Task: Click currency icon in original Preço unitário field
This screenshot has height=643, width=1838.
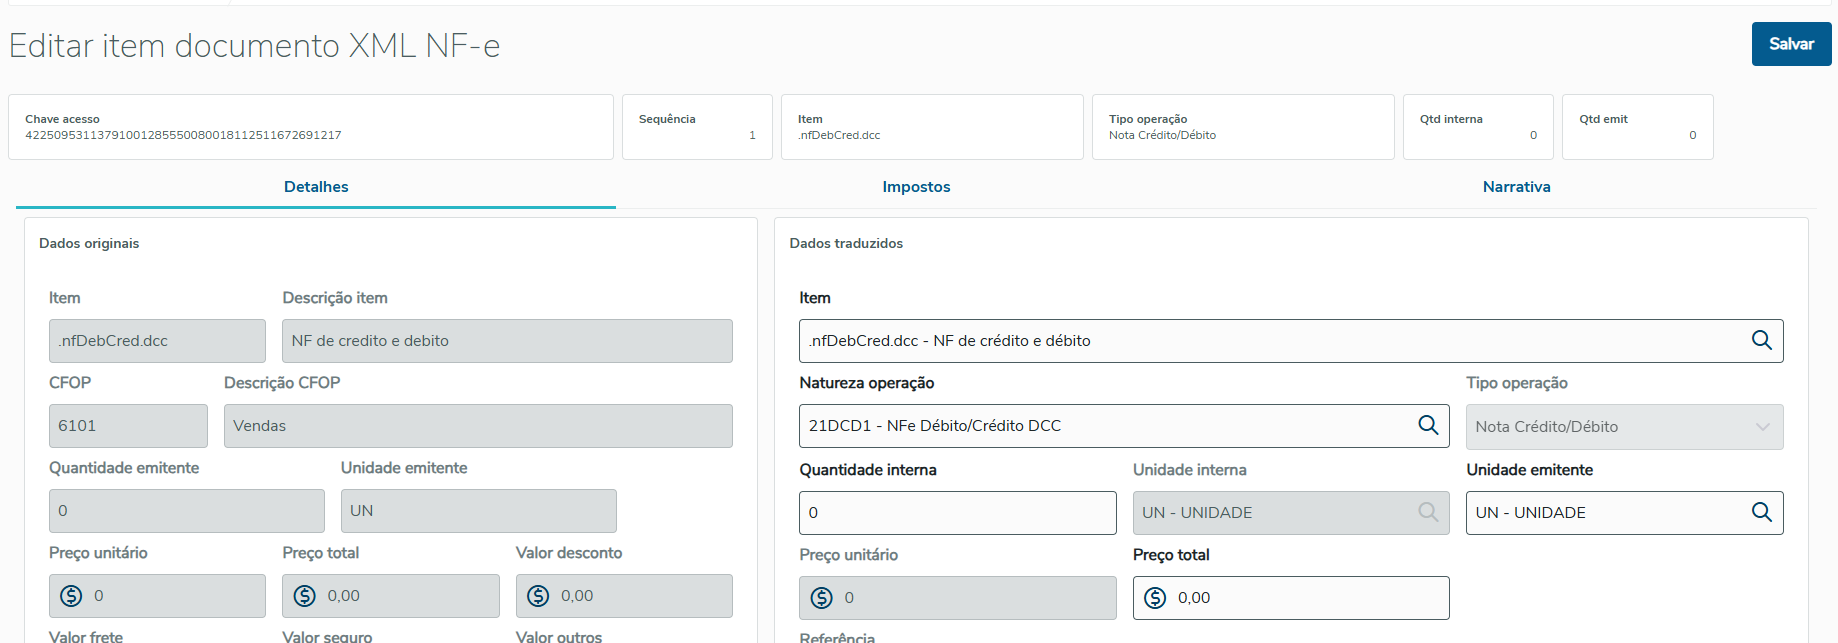Action: coord(71,596)
